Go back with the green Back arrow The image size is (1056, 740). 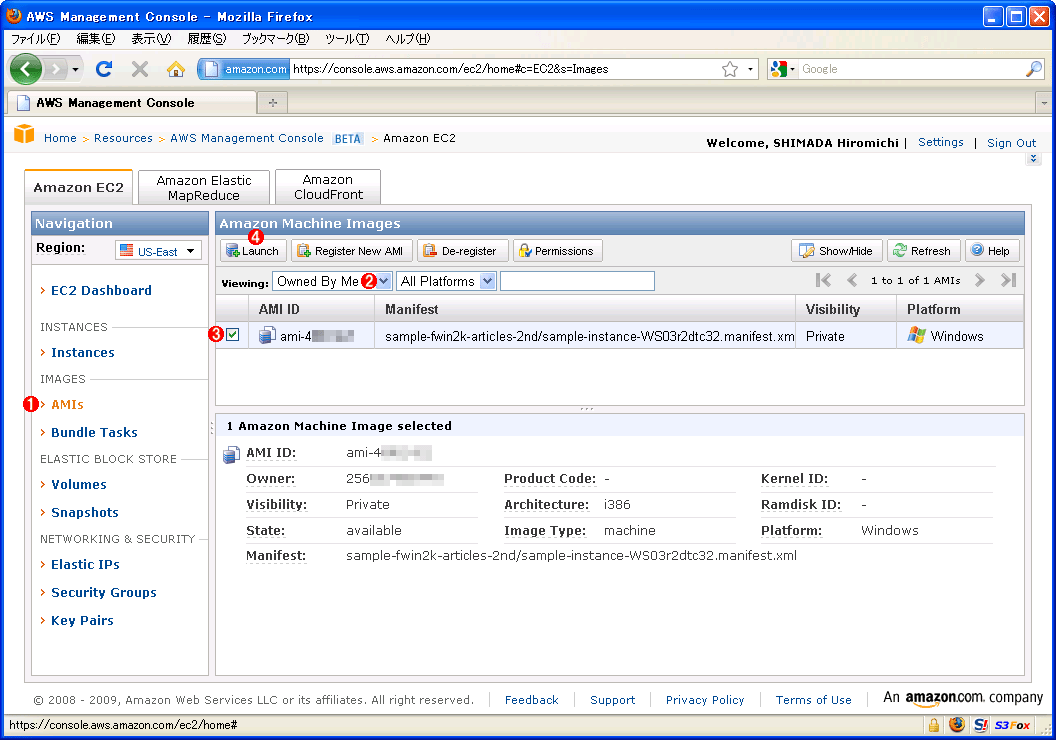[x=26, y=69]
